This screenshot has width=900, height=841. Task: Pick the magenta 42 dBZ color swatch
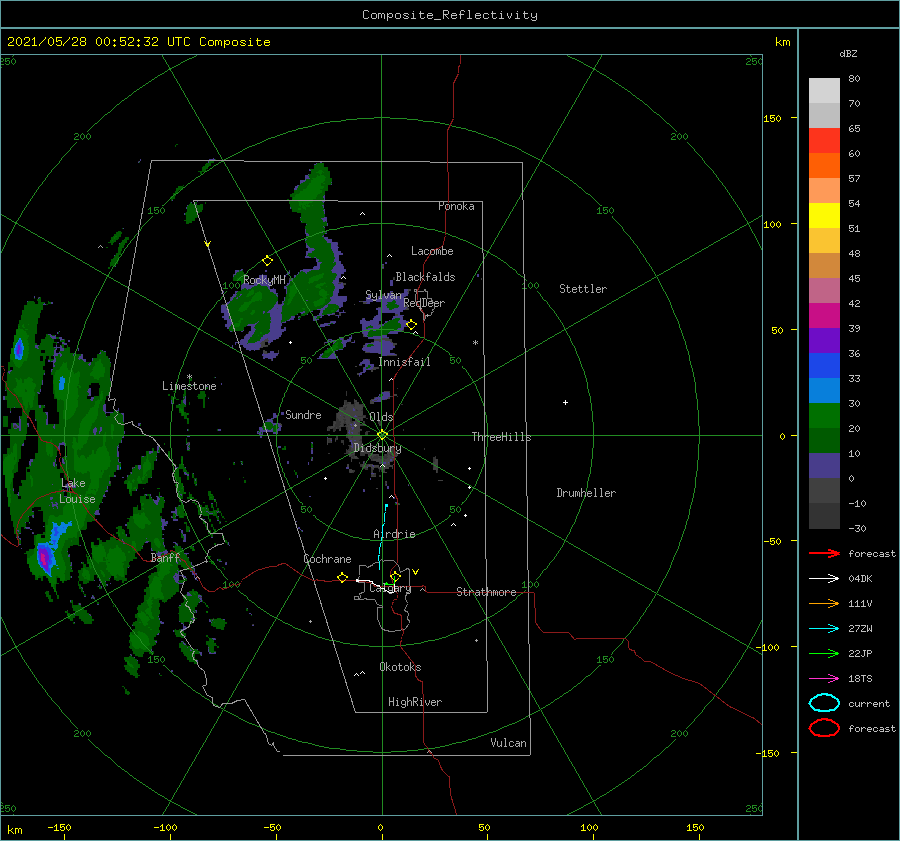[x=824, y=315]
